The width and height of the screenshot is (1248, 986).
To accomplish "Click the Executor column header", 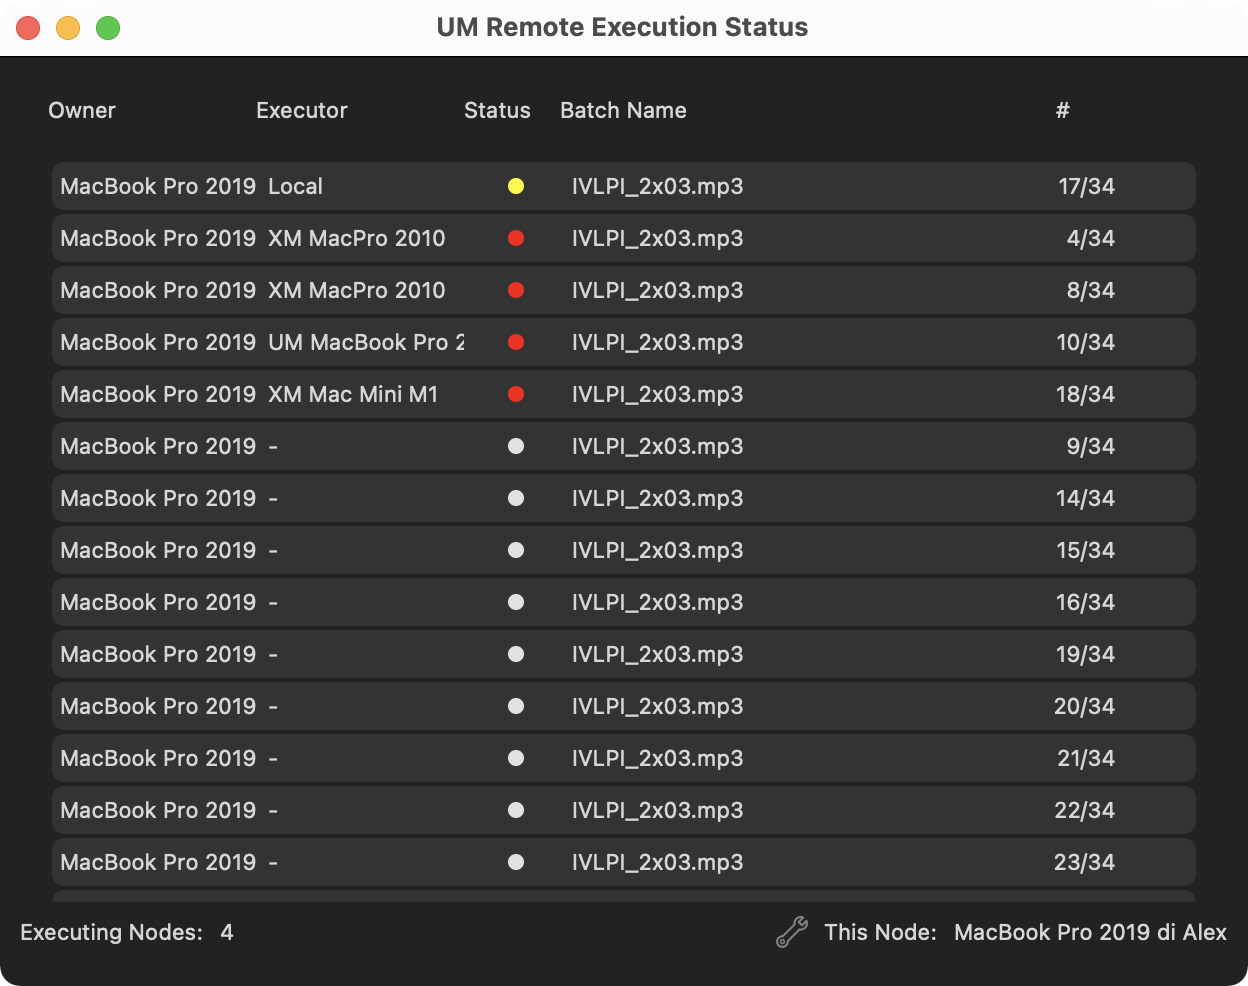I will coord(302,110).
